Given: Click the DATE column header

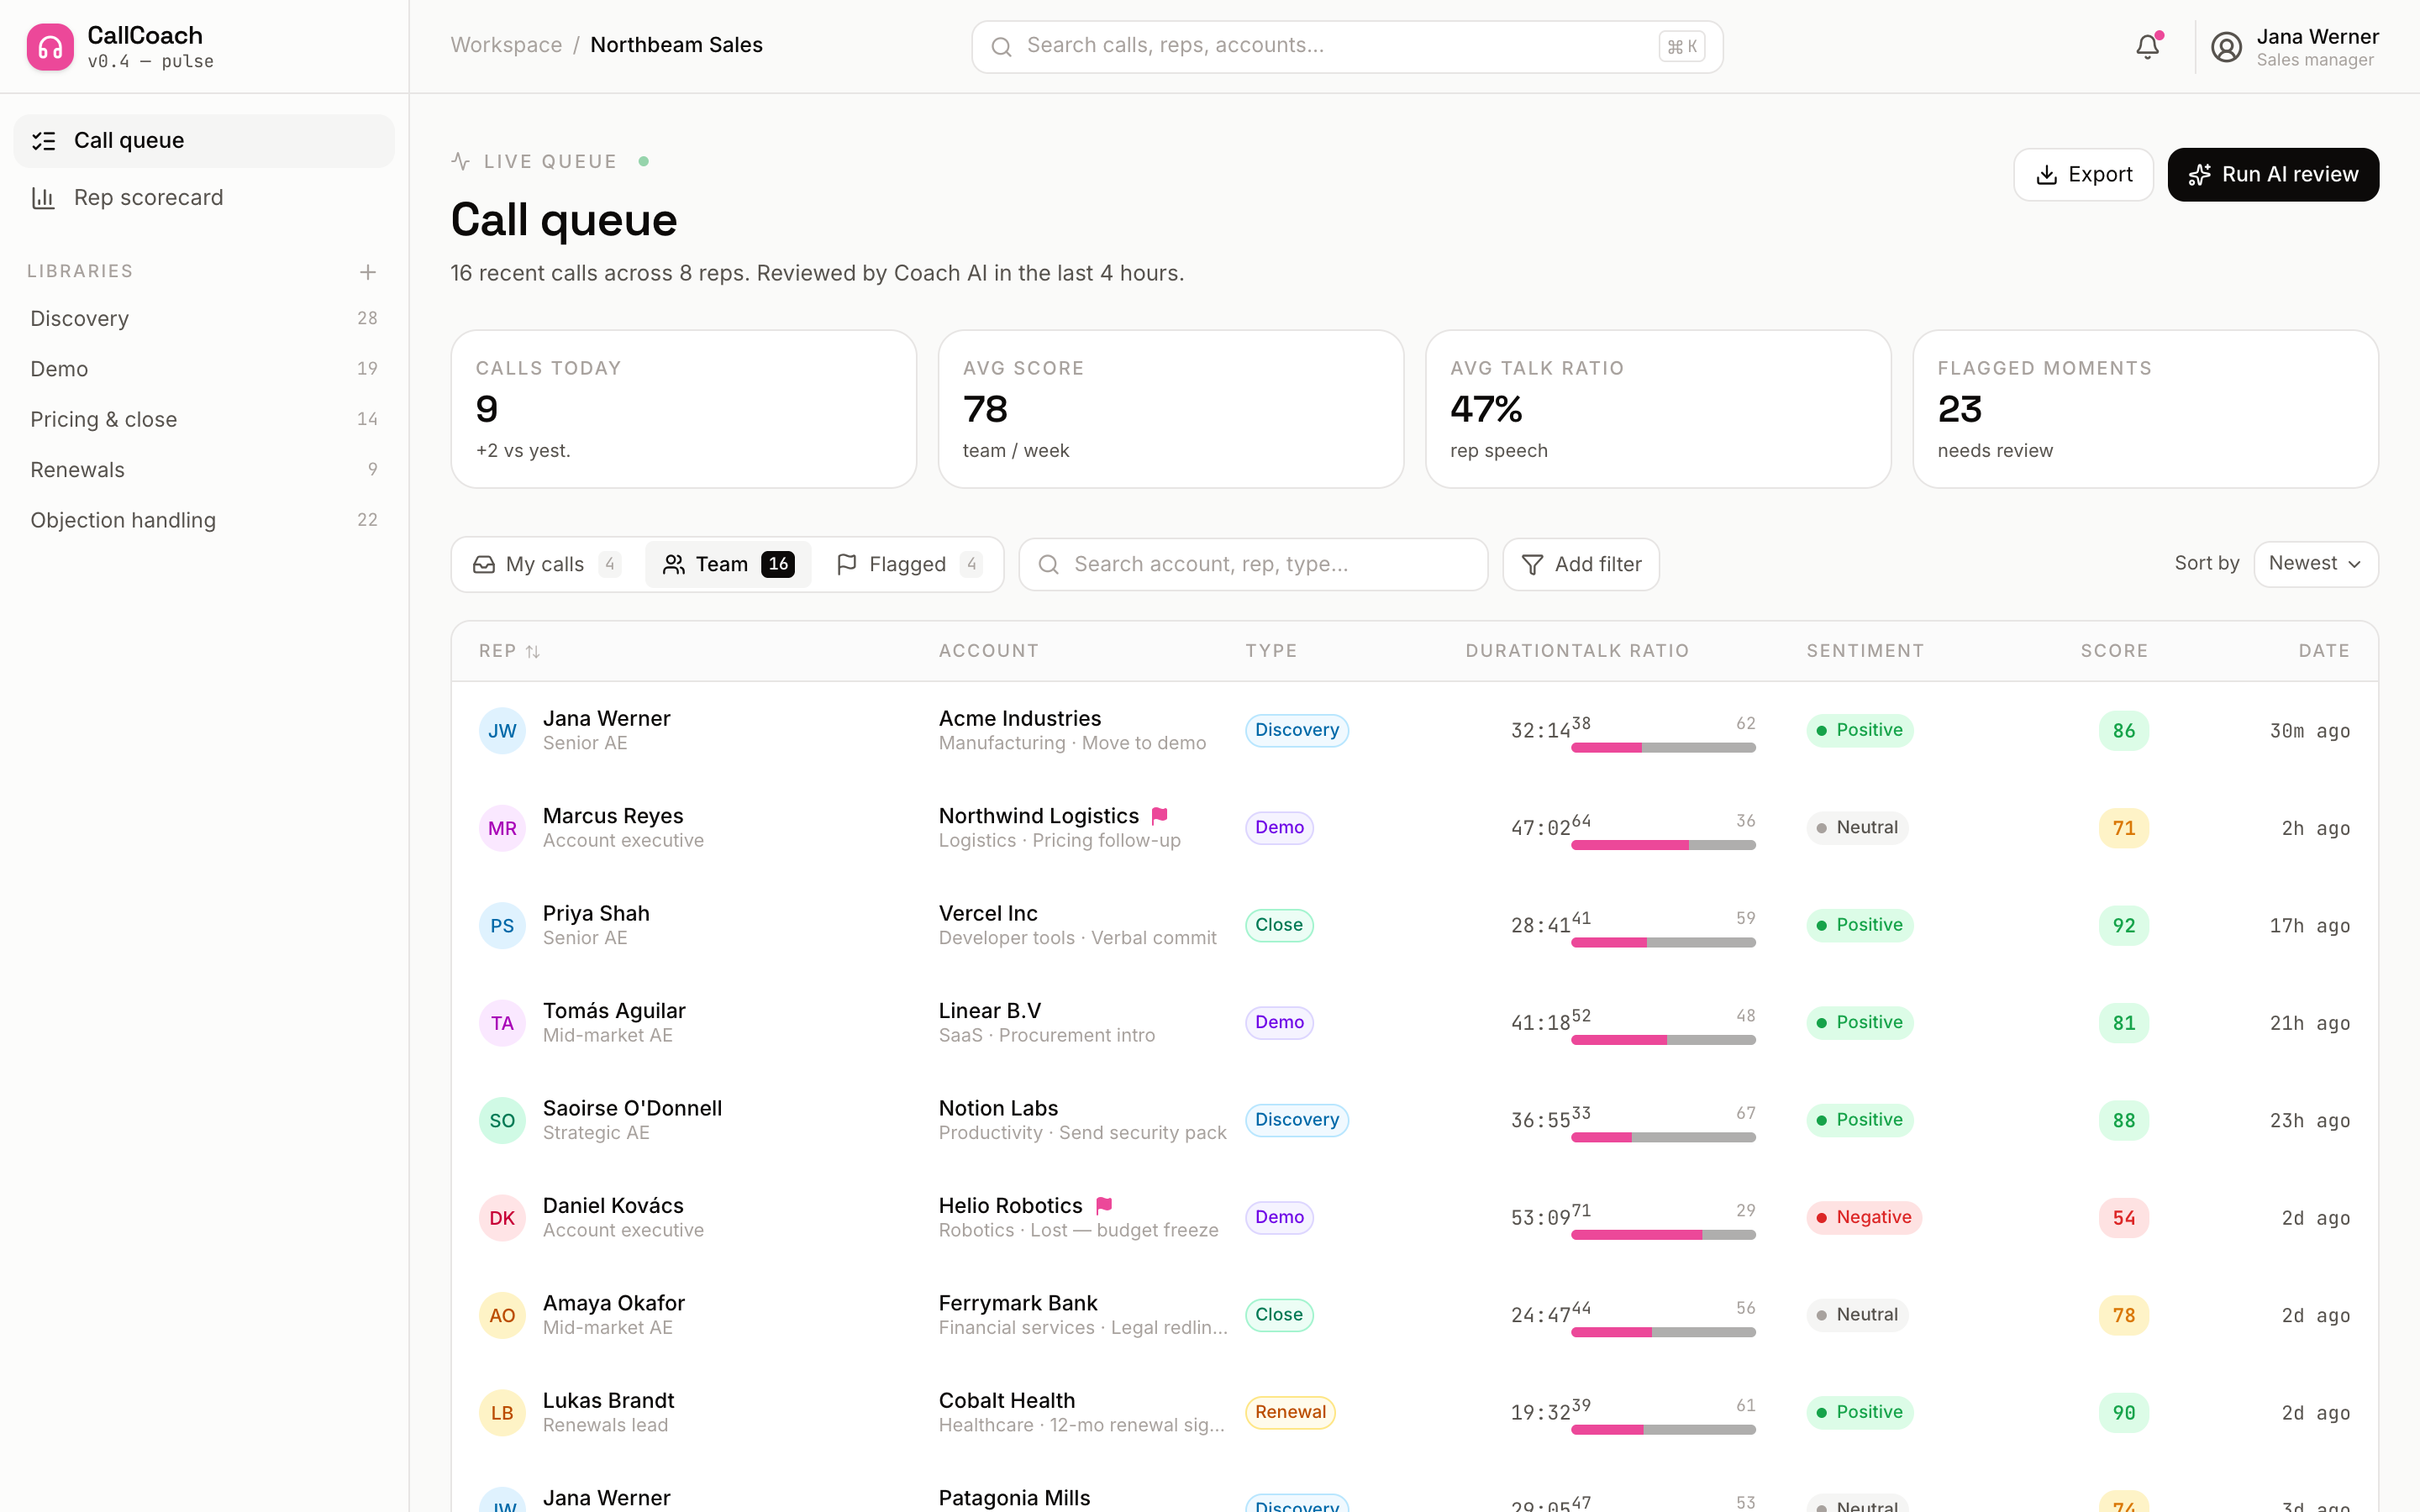Looking at the screenshot, I should (2324, 651).
